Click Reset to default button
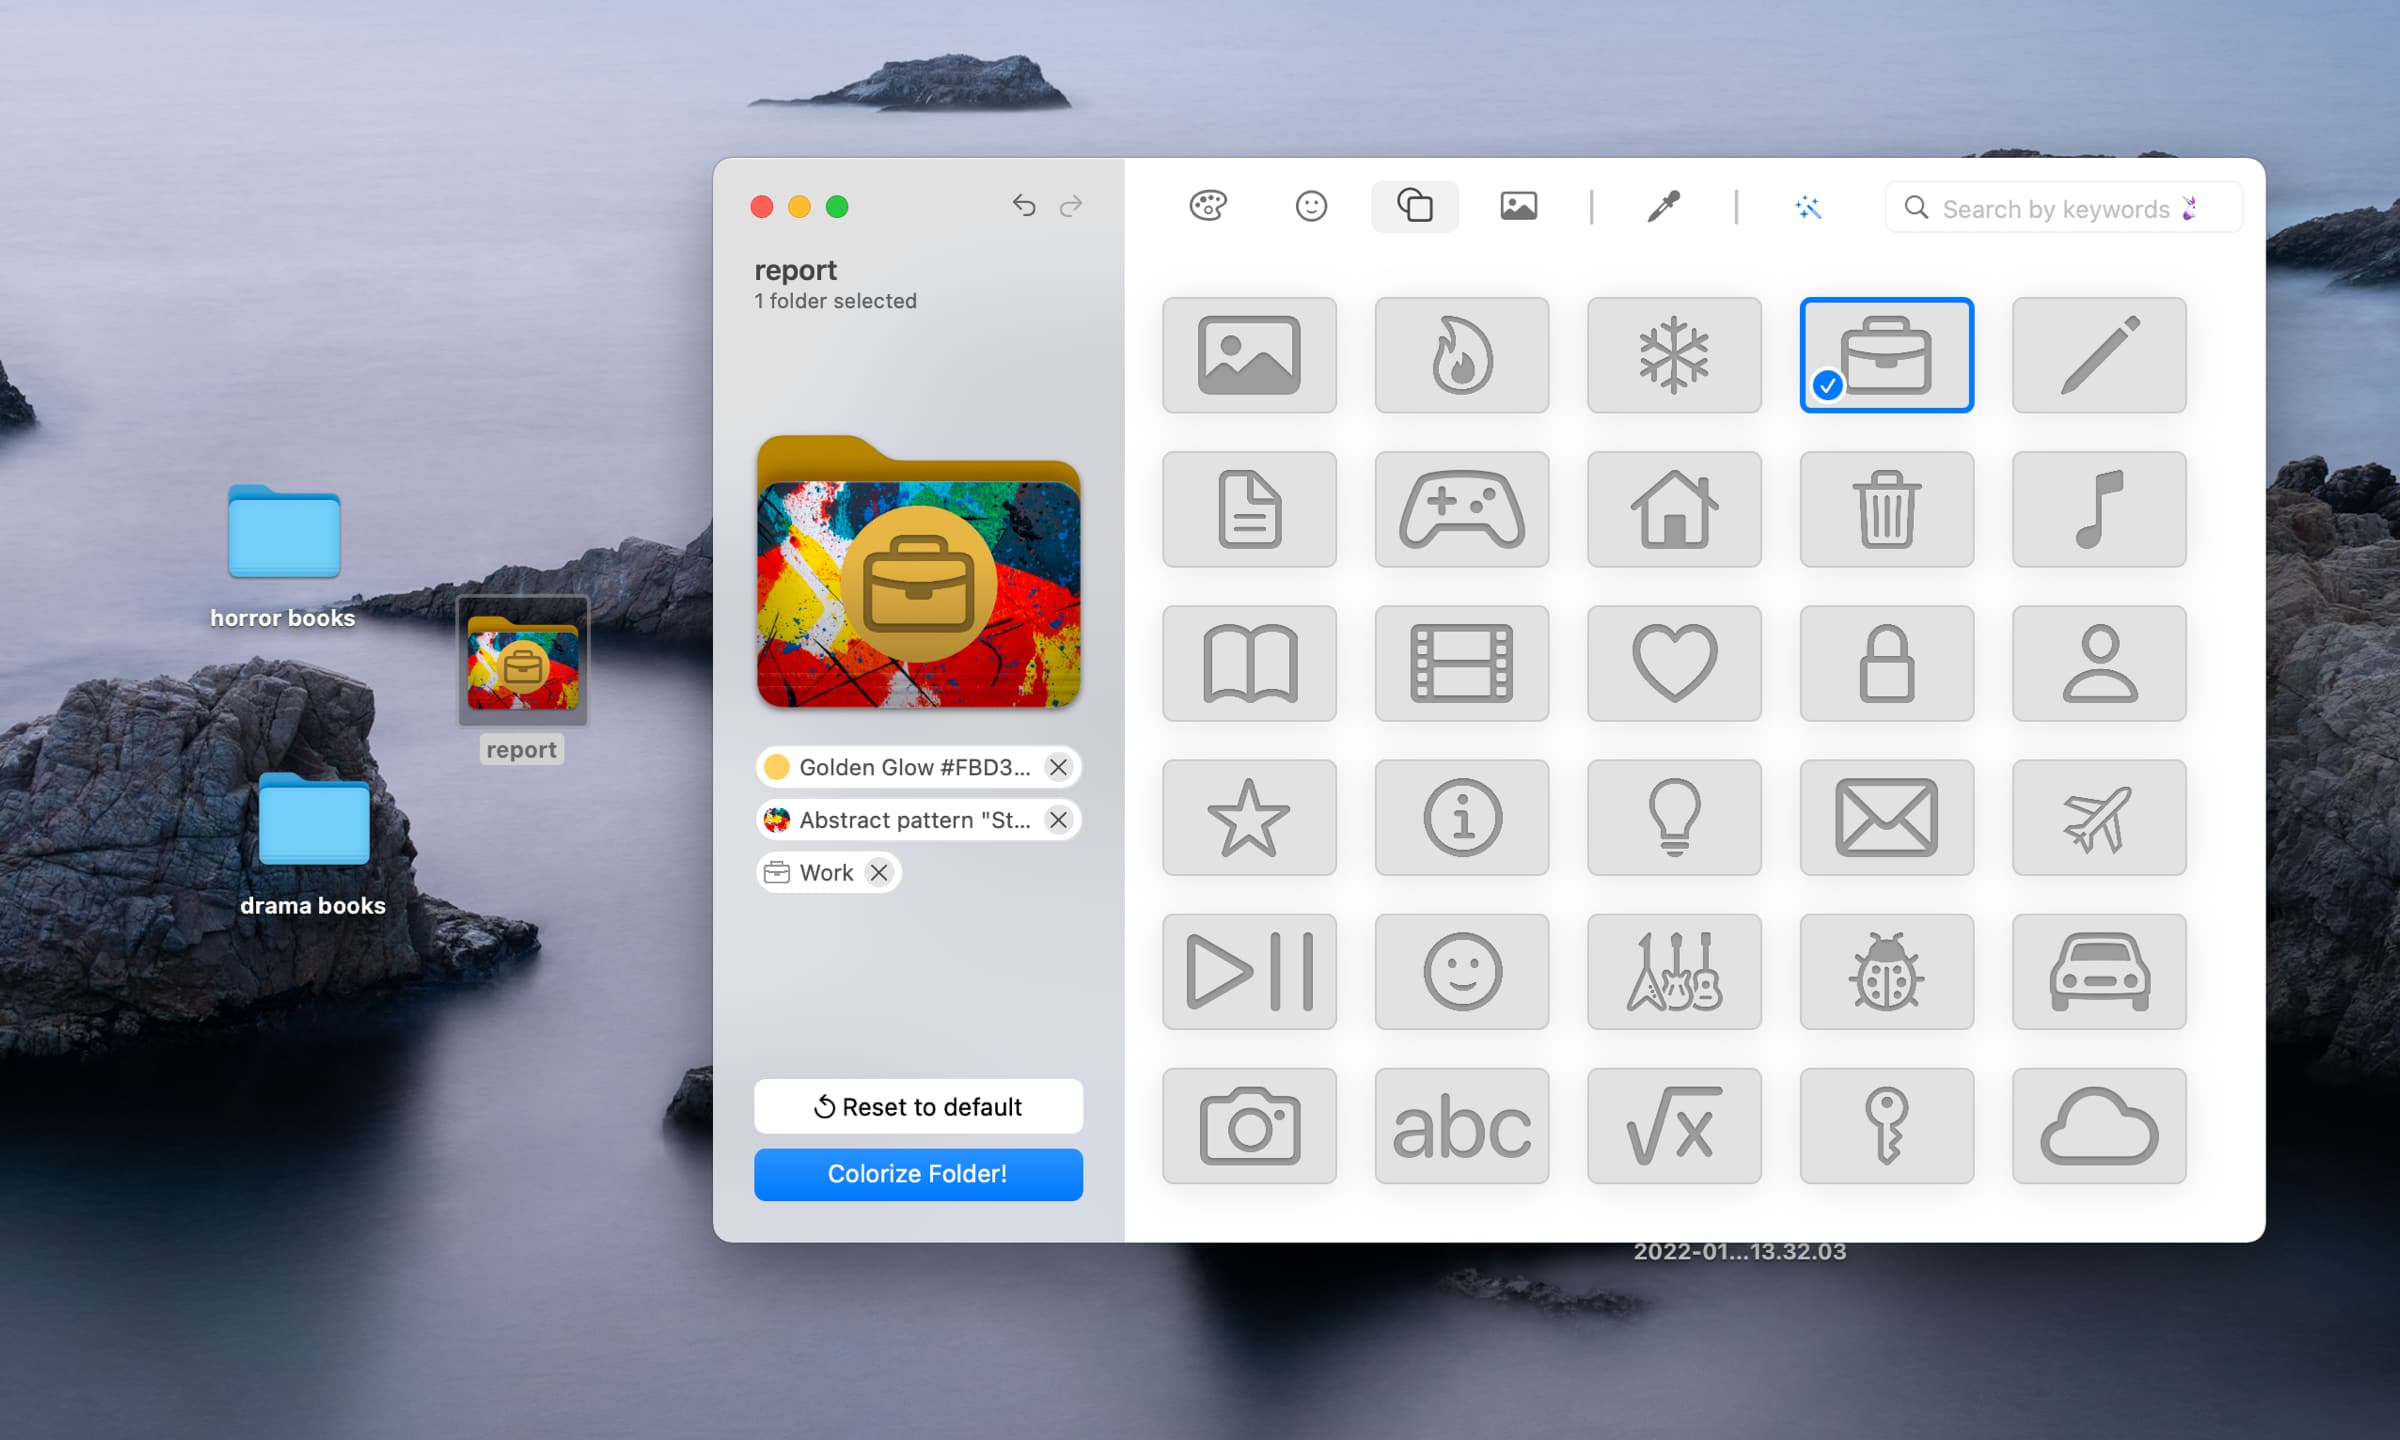2400x1440 pixels. [x=917, y=1106]
